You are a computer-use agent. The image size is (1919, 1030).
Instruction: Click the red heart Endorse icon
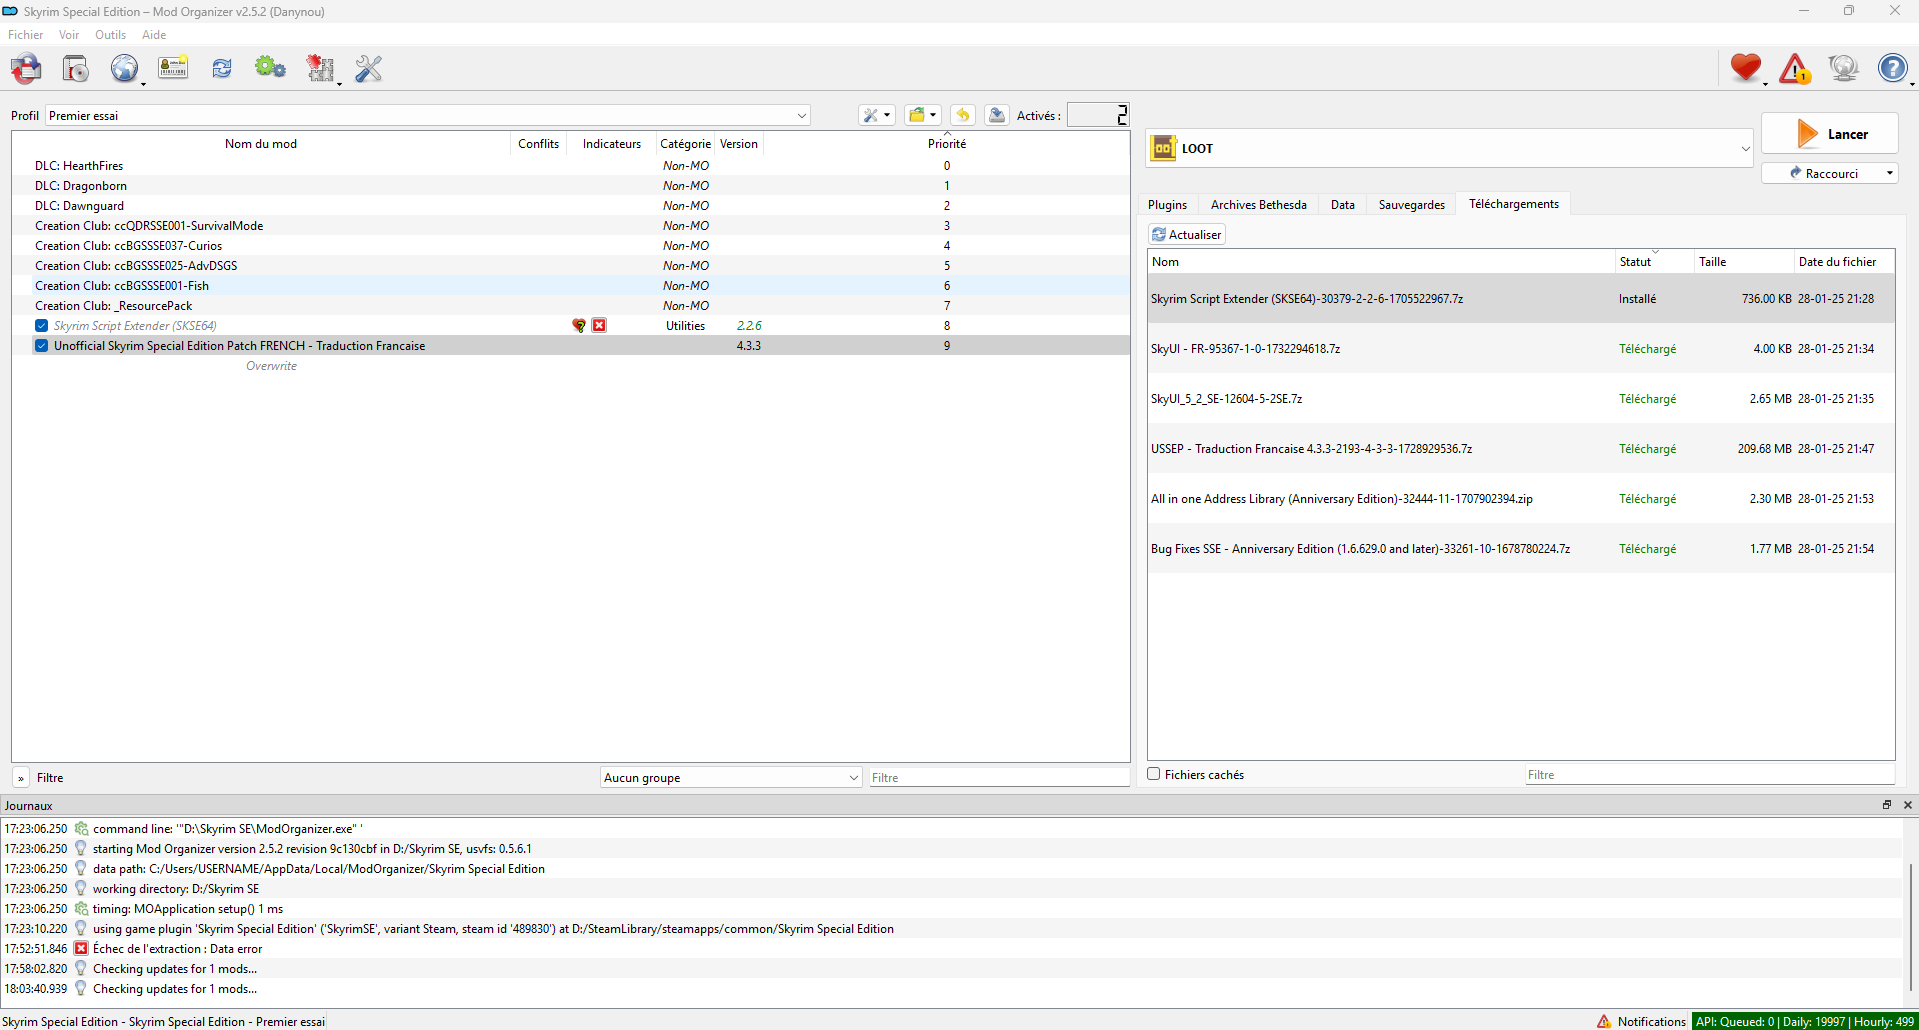(1746, 68)
